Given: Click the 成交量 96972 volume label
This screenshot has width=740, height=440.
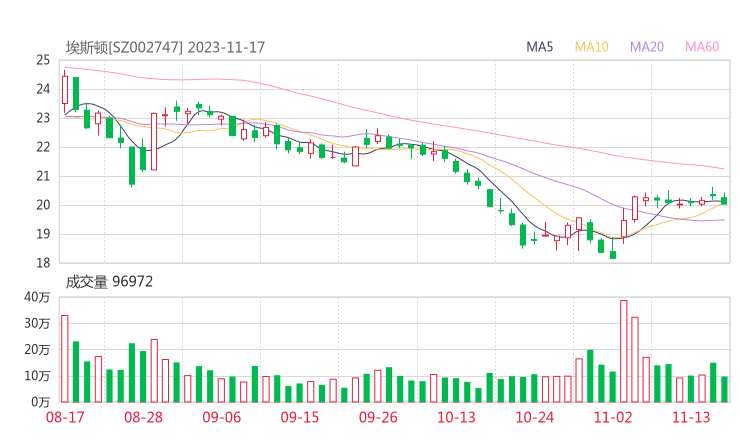Looking at the screenshot, I should point(109,282).
